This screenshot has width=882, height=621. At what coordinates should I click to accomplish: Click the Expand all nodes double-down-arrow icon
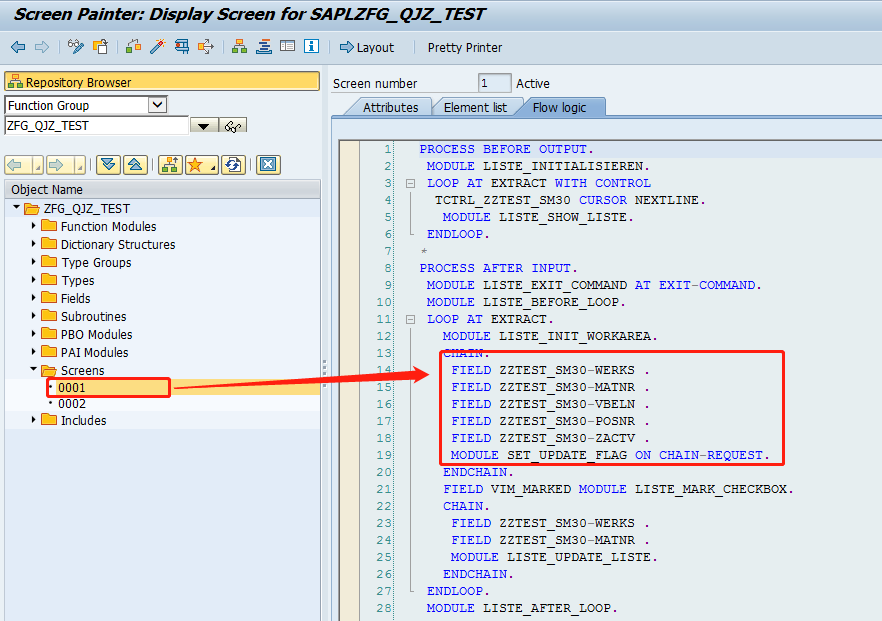pos(109,165)
